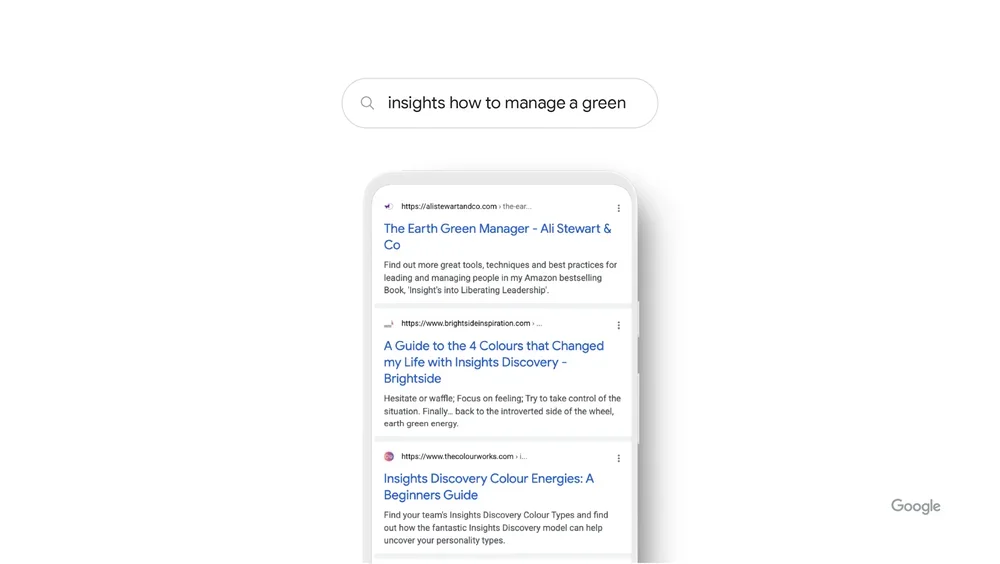Click The Colour Works site favicon
The width and height of the screenshot is (1000, 564).
(389, 457)
